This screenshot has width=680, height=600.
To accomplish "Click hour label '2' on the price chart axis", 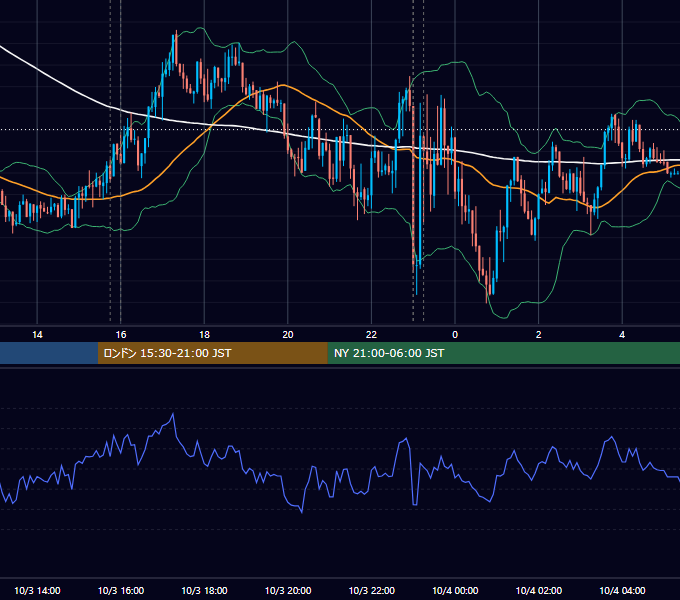I will tap(539, 335).
